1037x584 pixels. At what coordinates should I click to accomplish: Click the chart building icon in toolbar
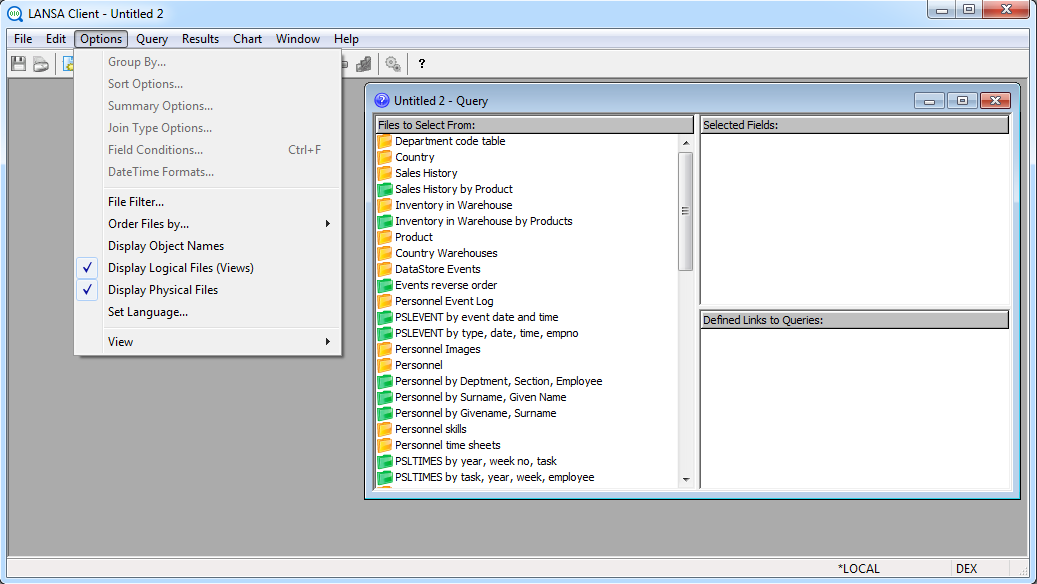[x=364, y=63]
